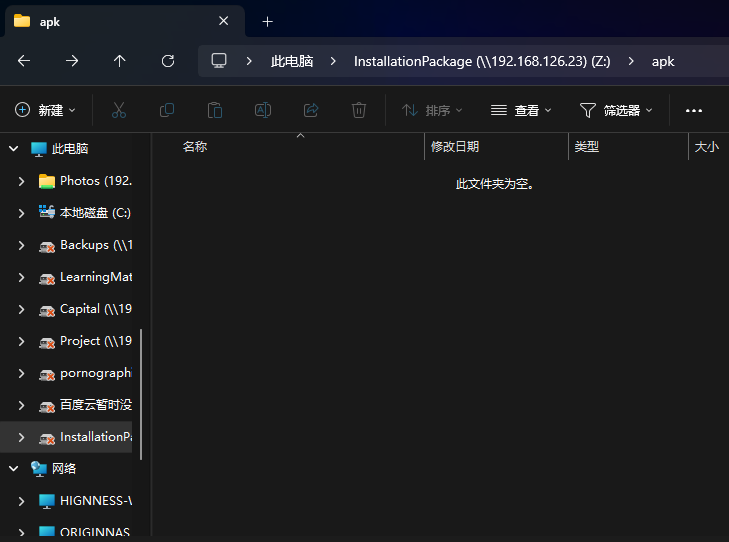Go up one folder level
The width and height of the screenshot is (729, 542).
click(x=119, y=61)
